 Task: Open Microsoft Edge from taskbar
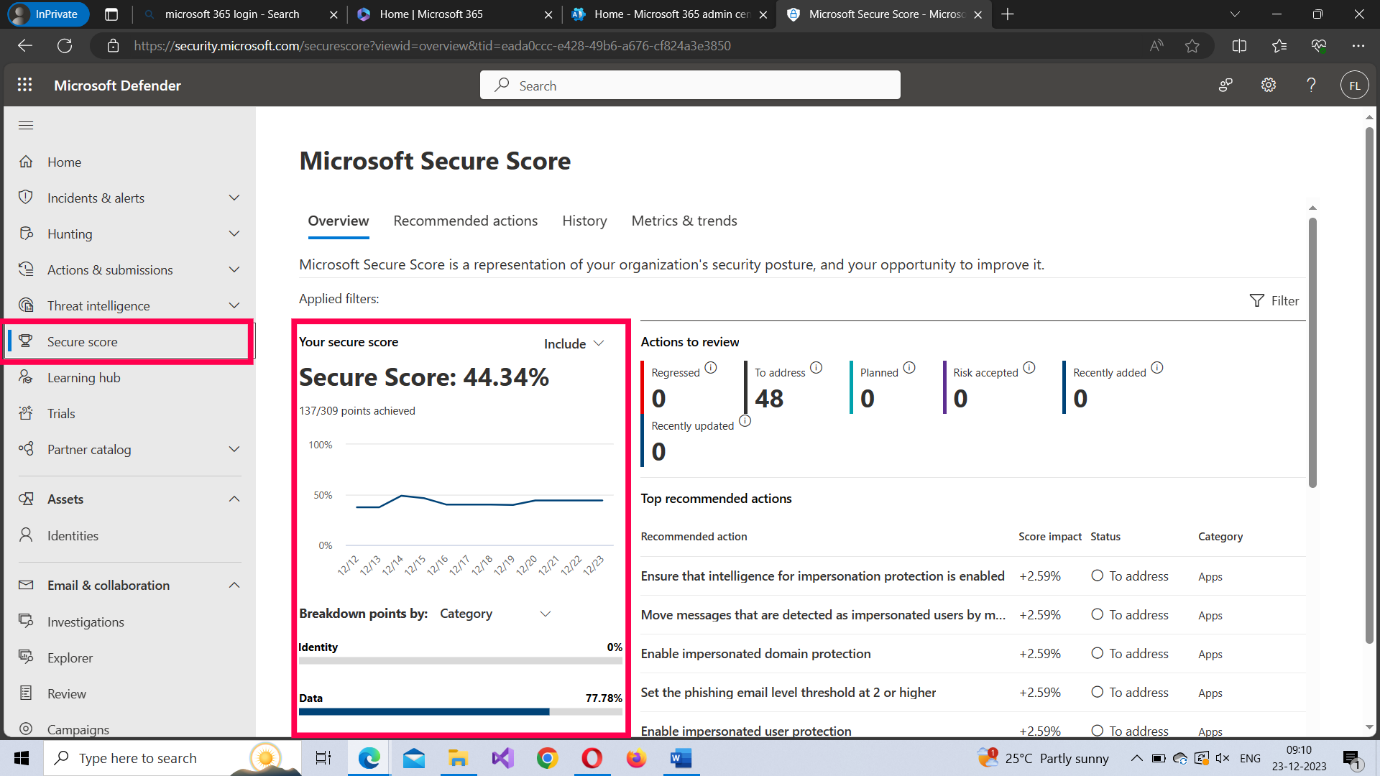[369, 758]
